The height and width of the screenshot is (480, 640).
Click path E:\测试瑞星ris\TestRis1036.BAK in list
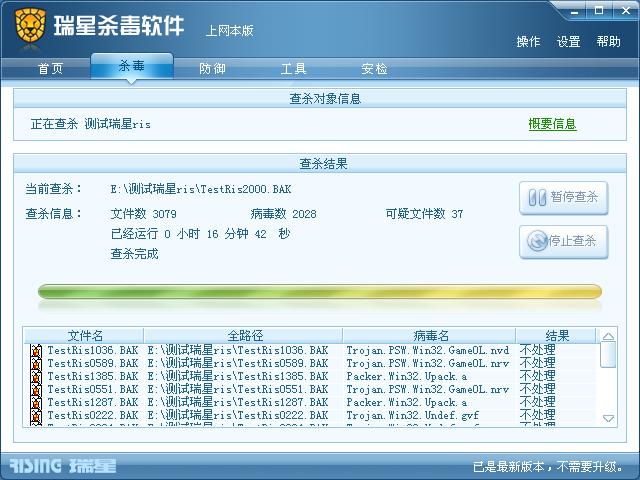point(238,351)
